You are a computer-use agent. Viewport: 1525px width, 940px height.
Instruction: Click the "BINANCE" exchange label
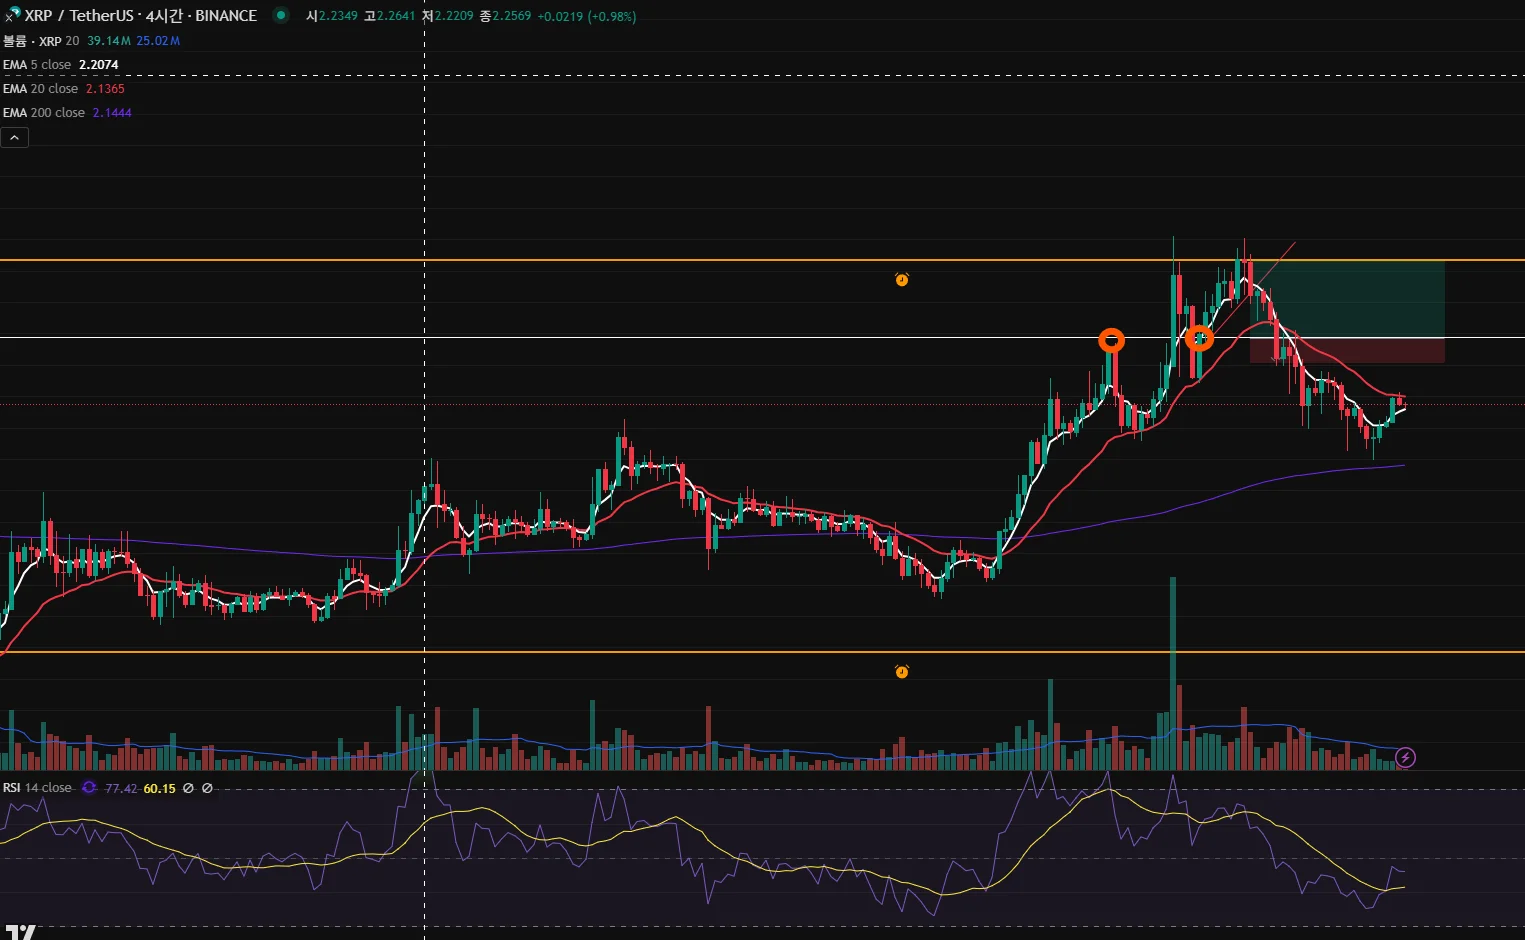click(x=226, y=16)
